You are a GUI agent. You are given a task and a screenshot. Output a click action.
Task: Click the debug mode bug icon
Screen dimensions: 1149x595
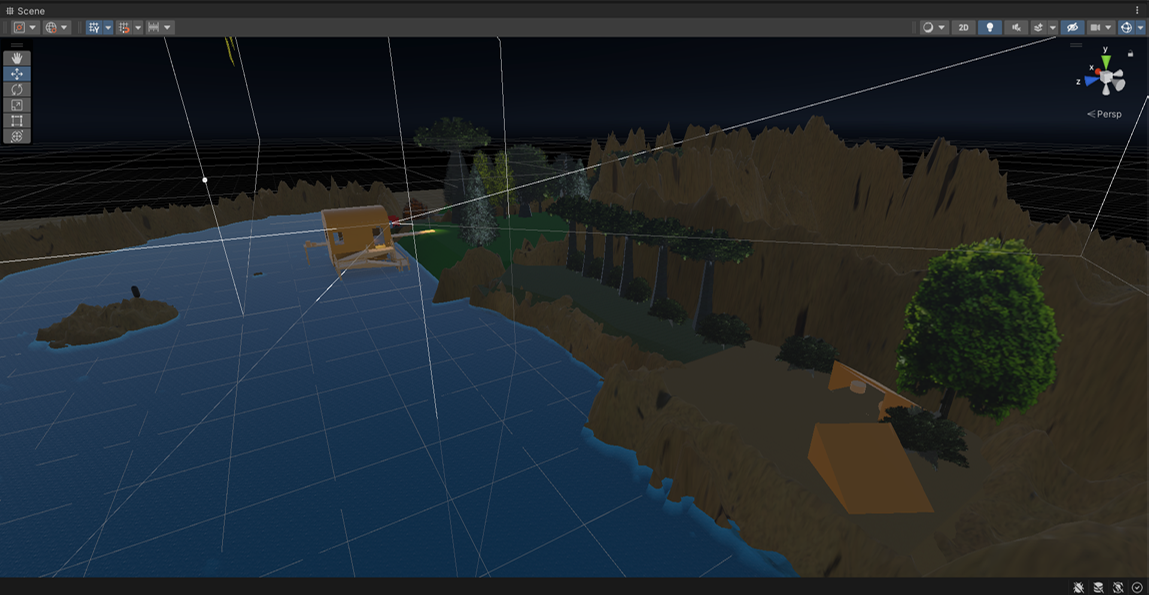1079,587
